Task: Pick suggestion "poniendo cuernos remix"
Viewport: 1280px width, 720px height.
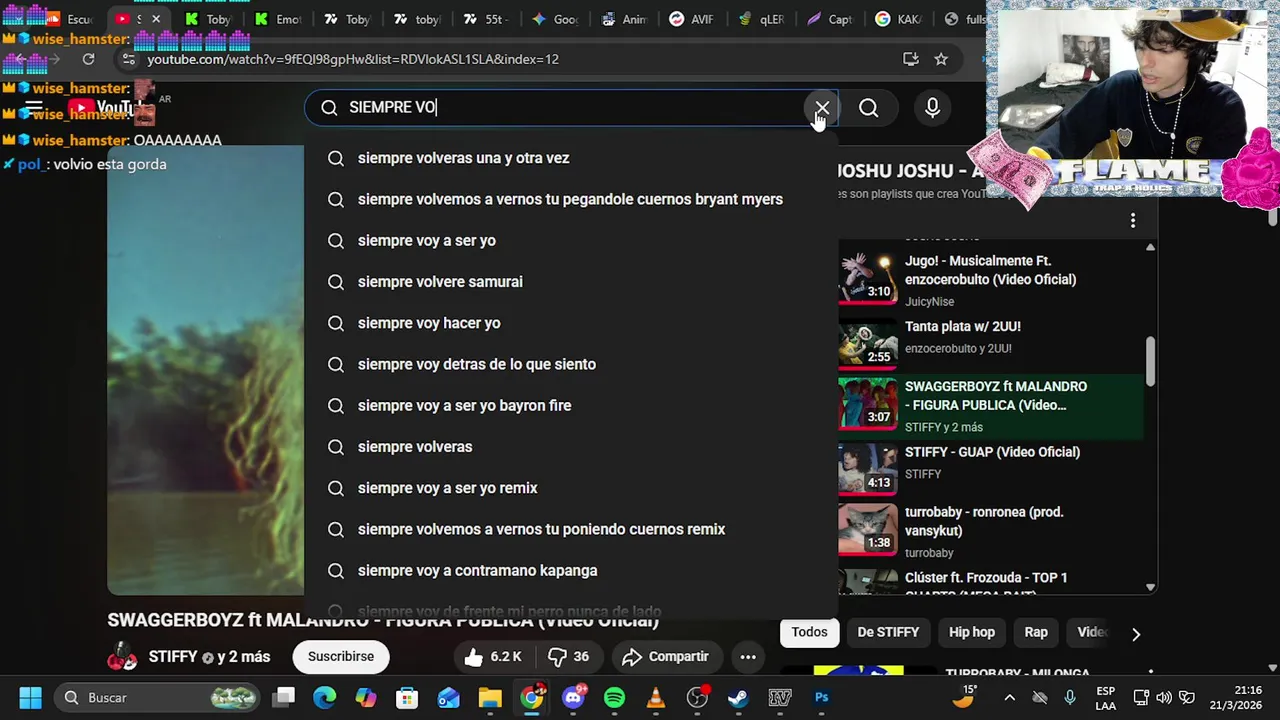Action: point(571,529)
